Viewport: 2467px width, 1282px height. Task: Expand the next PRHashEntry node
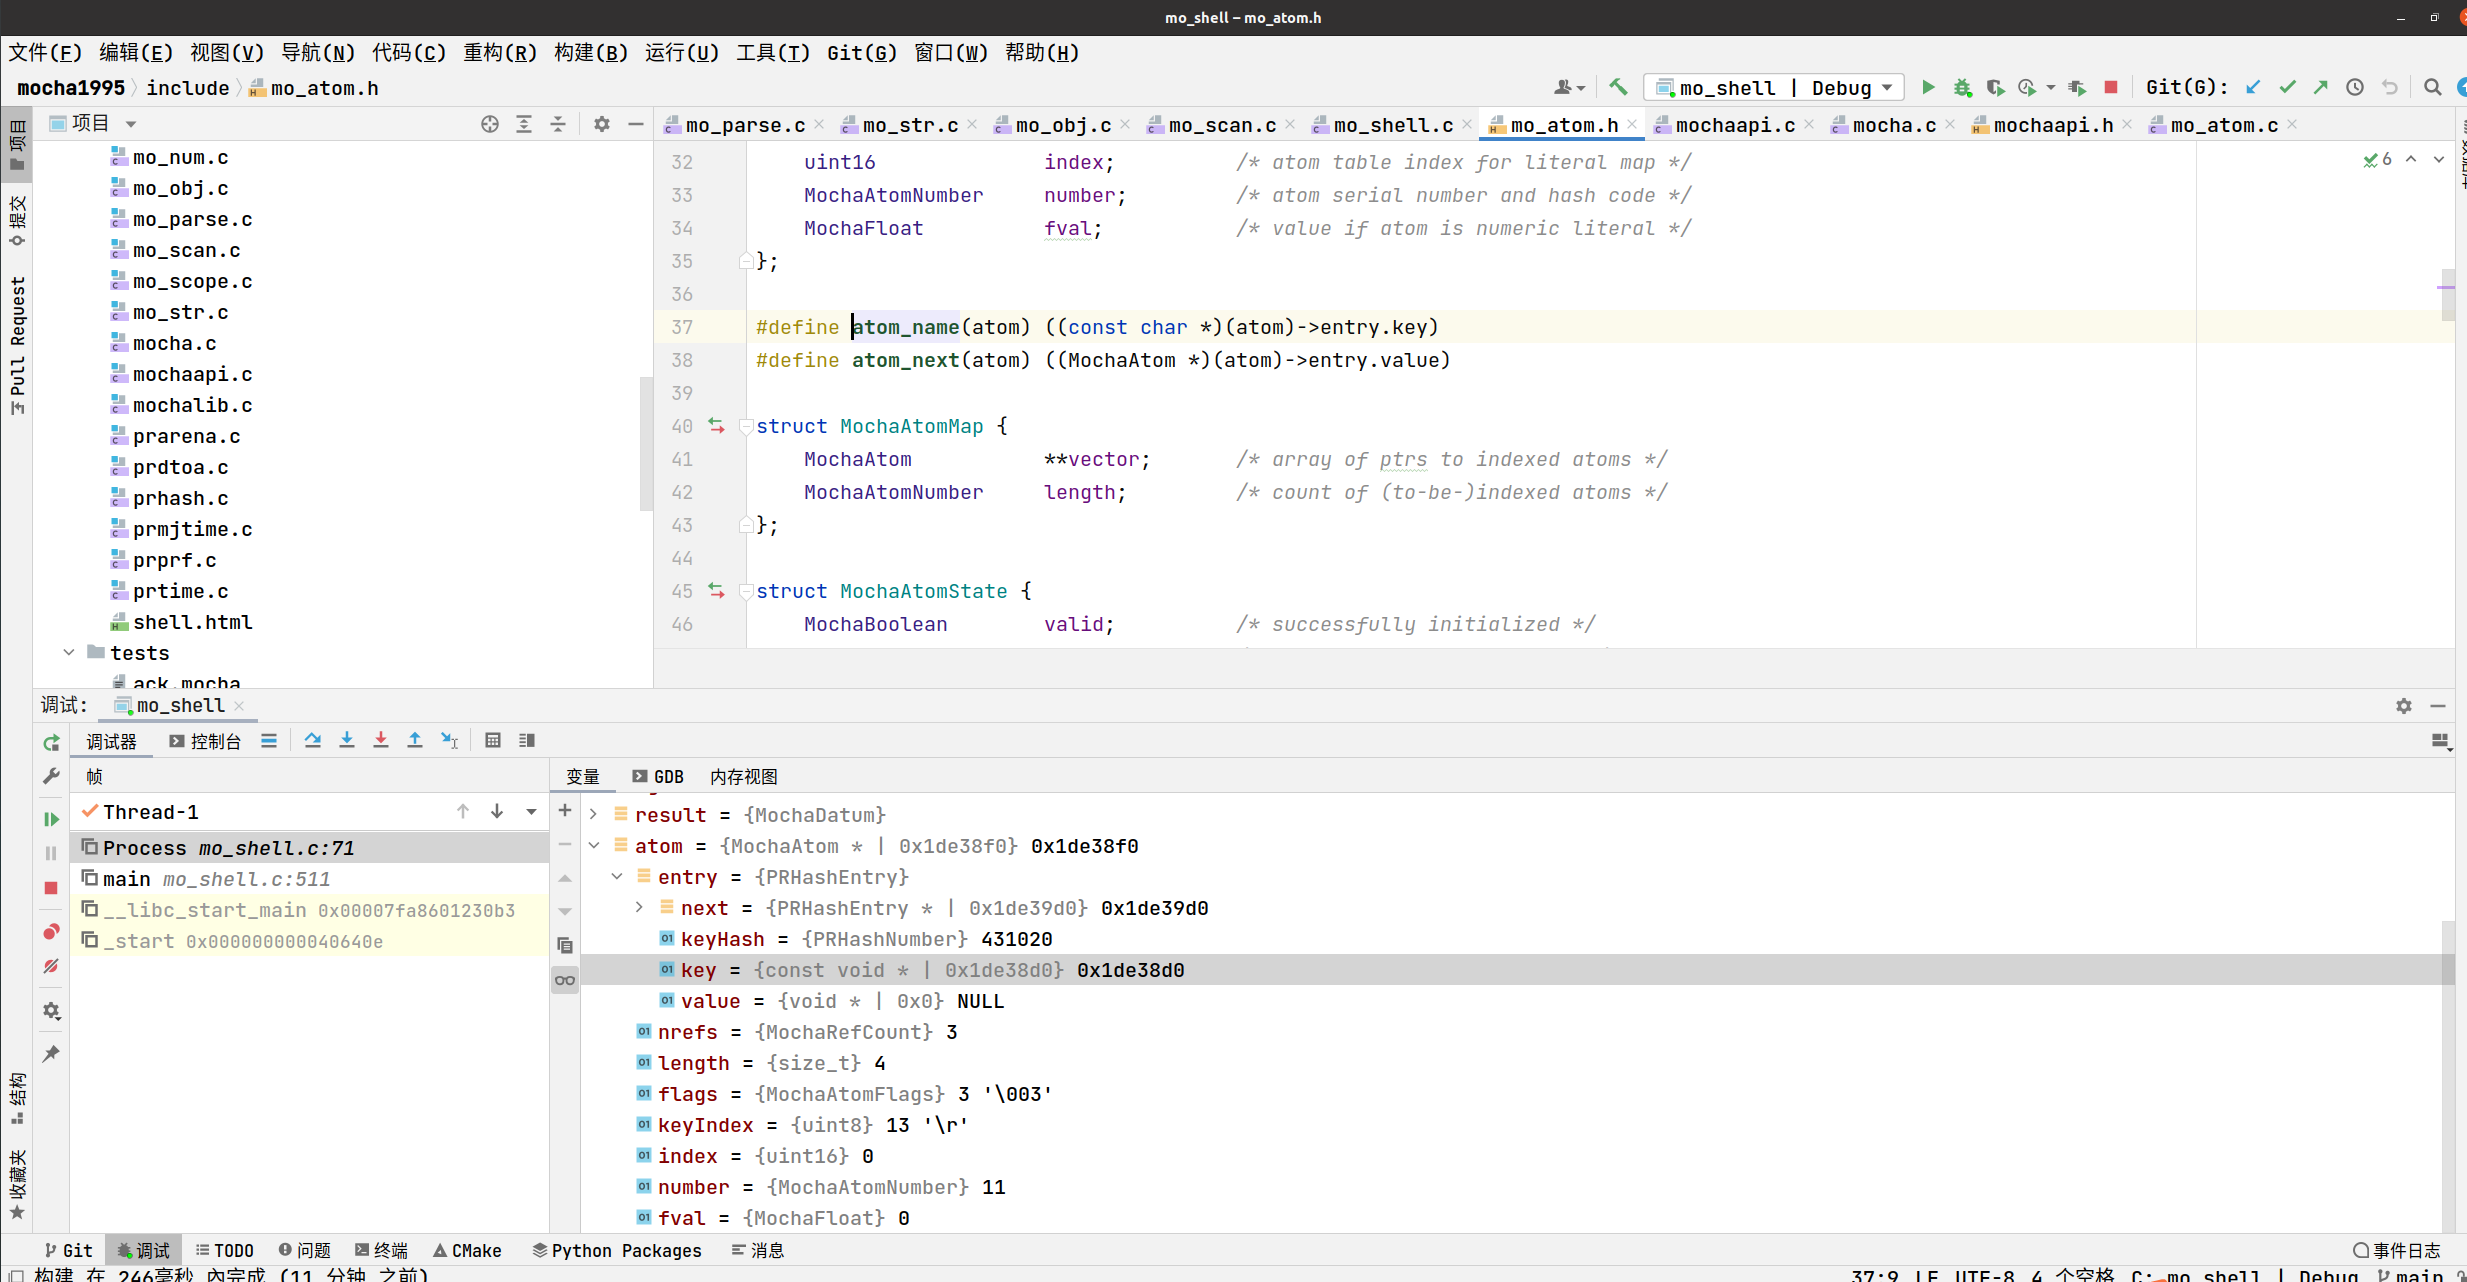(x=640, y=908)
